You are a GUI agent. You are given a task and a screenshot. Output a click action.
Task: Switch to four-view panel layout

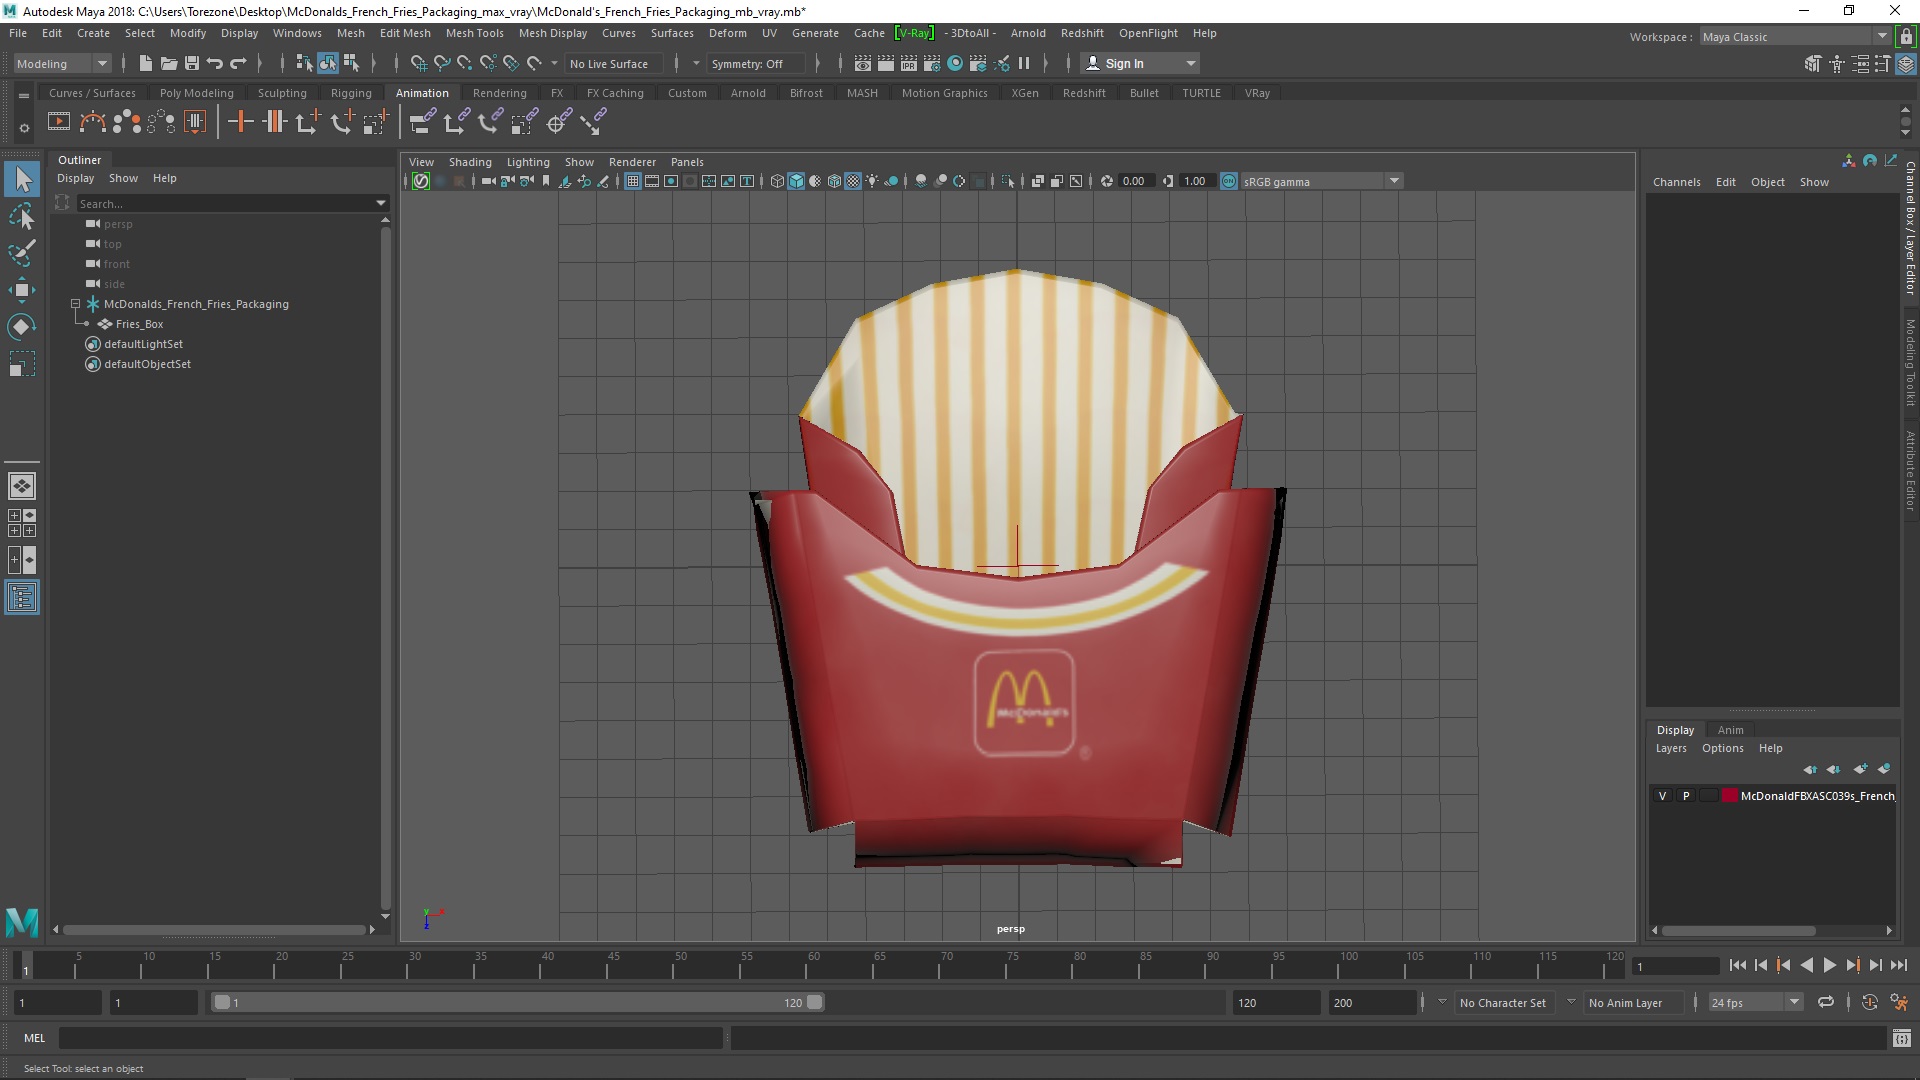point(22,523)
